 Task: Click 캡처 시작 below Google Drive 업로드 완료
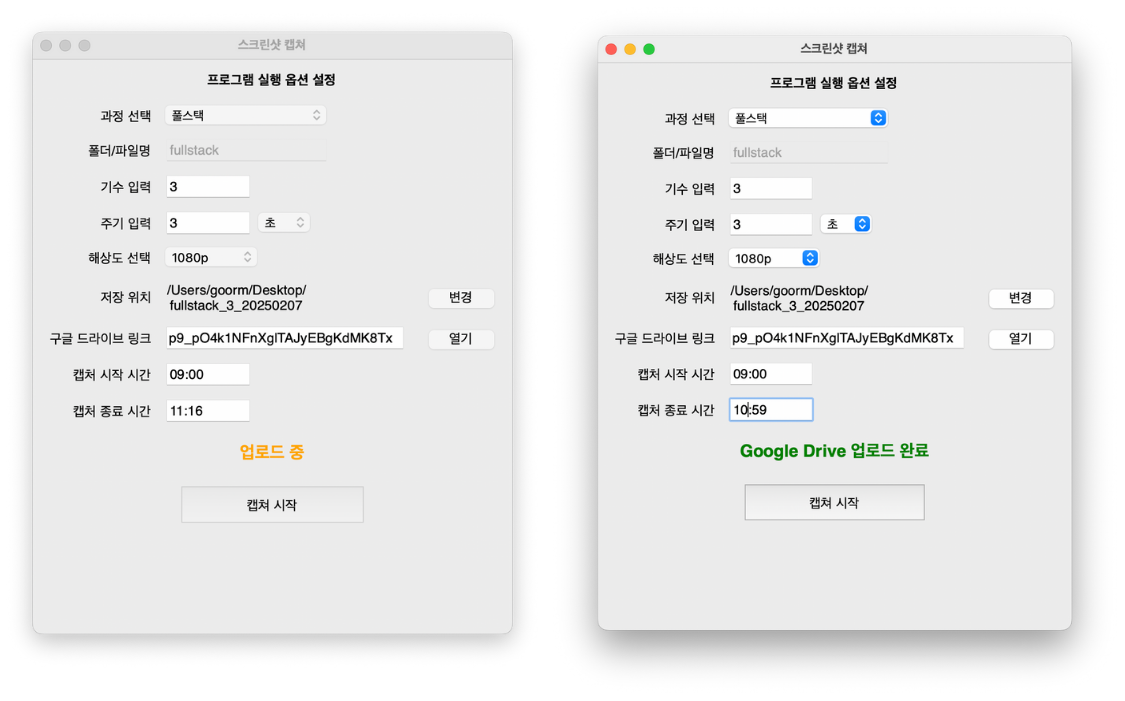pos(834,503)
